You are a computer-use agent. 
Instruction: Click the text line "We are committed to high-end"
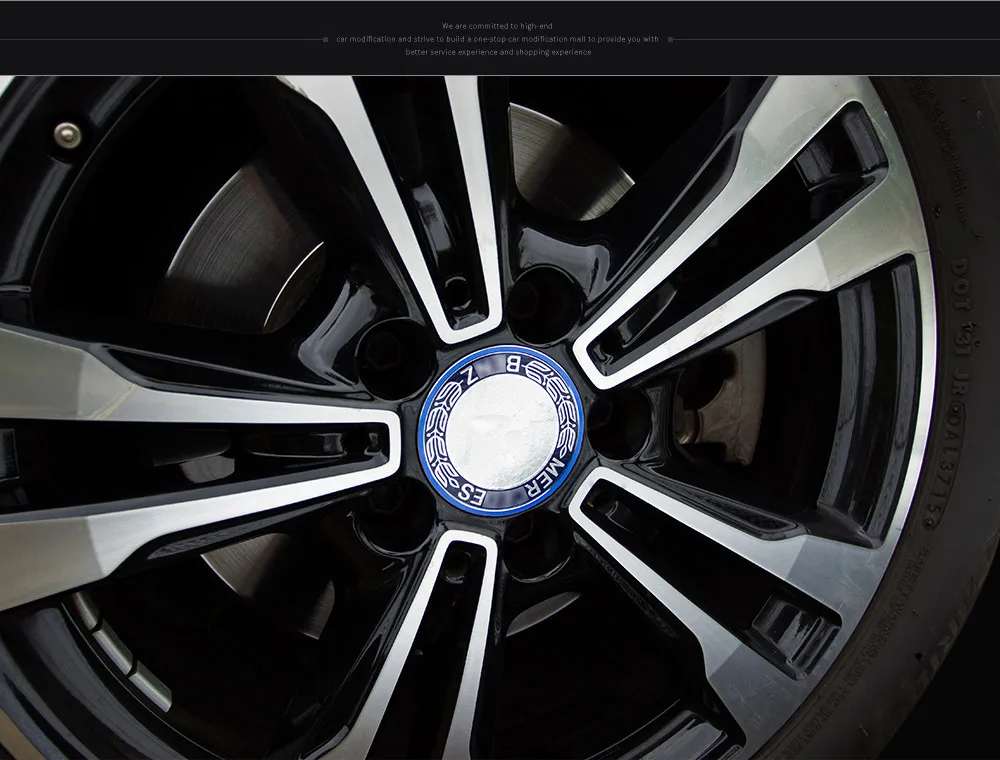tap(497, 26)
